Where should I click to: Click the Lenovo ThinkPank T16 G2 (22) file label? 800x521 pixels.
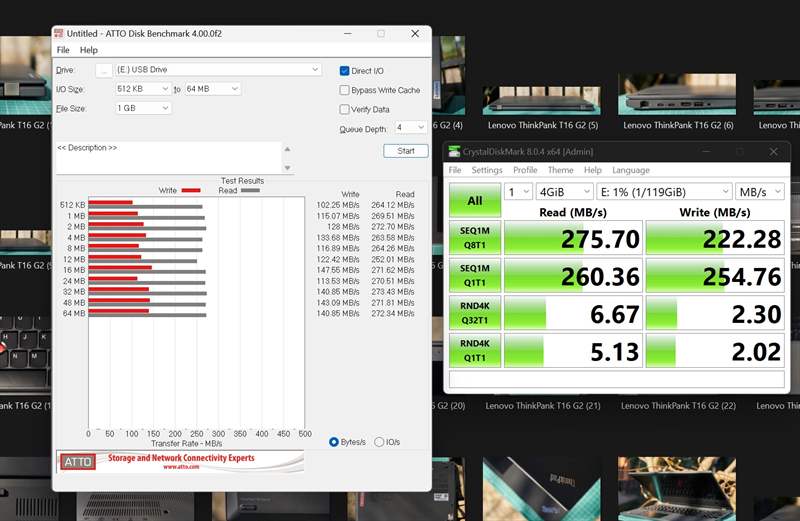click(678, 406)
